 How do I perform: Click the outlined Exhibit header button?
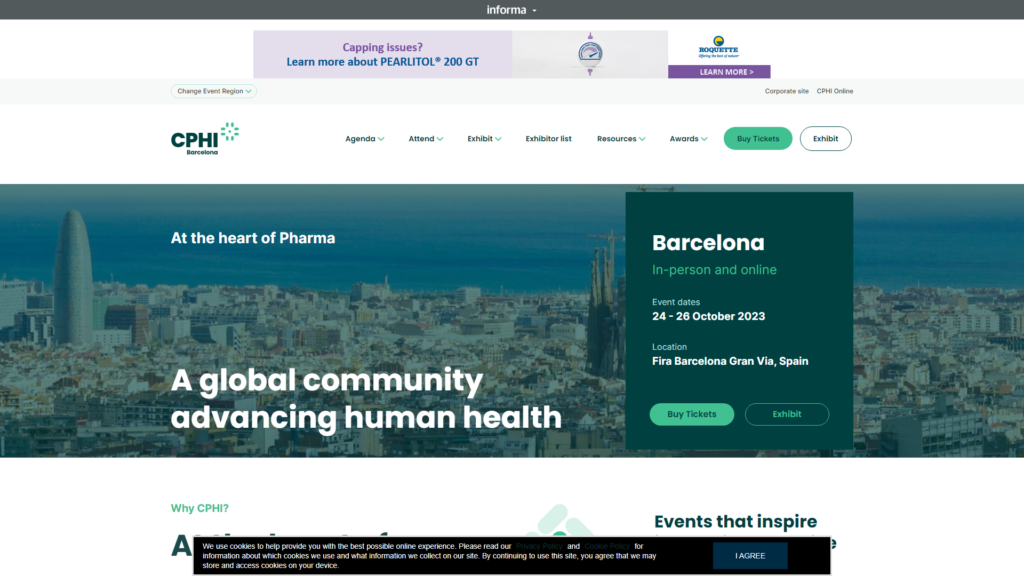pos(825,138)
